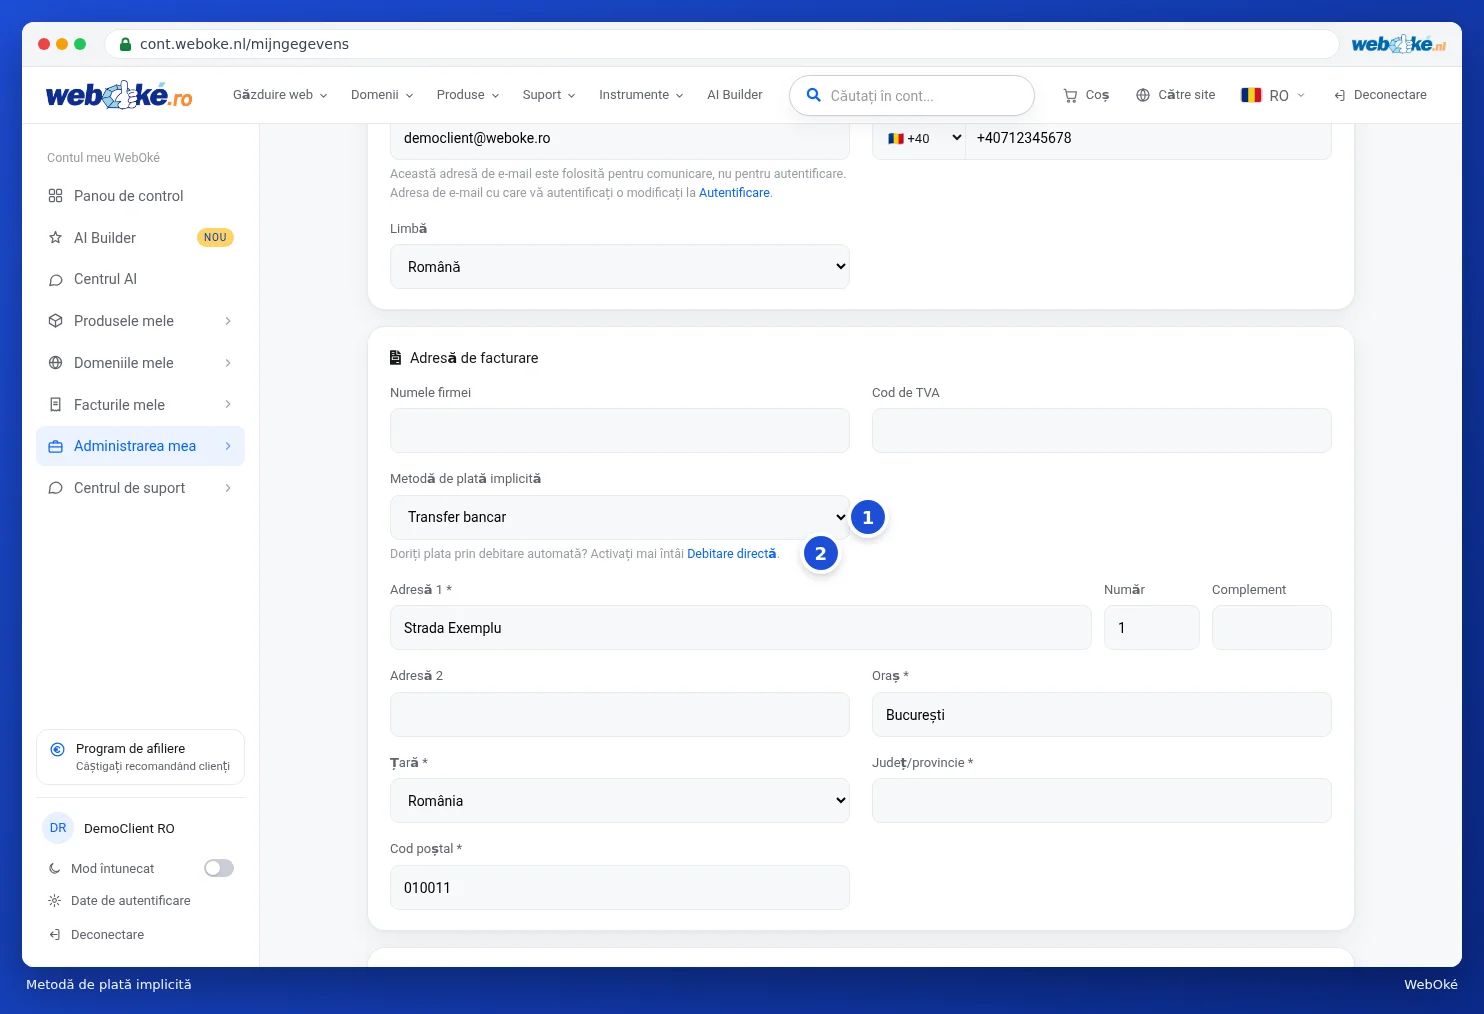Click the Cod poștal input field
This screenshot has width=1484, height=1014.
point(620,888)
